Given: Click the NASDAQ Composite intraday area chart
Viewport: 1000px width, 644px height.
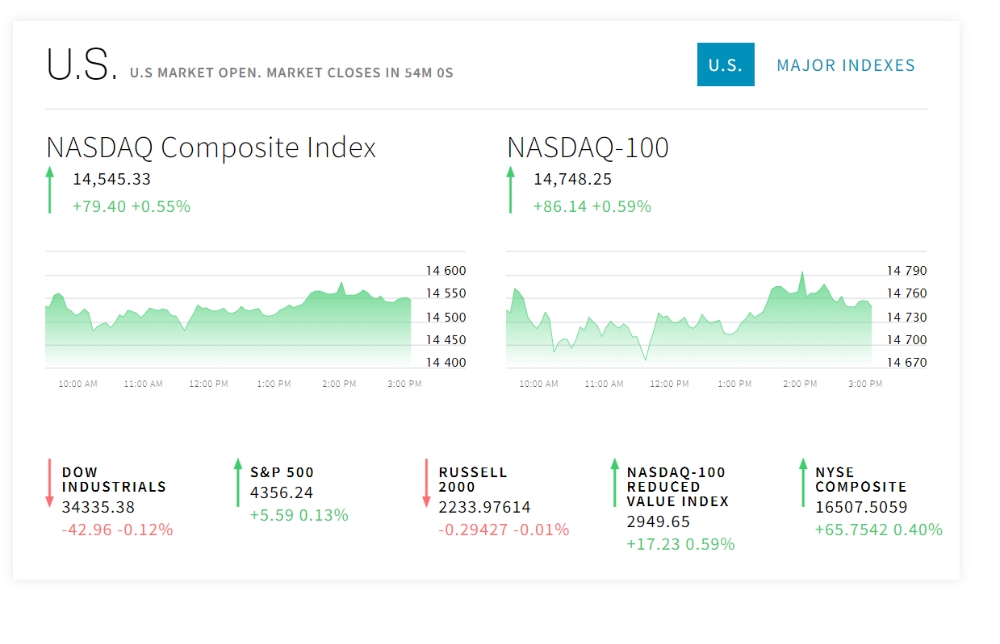Looking at the screenshot, I should pyautogui.click(x=228, y=325).
